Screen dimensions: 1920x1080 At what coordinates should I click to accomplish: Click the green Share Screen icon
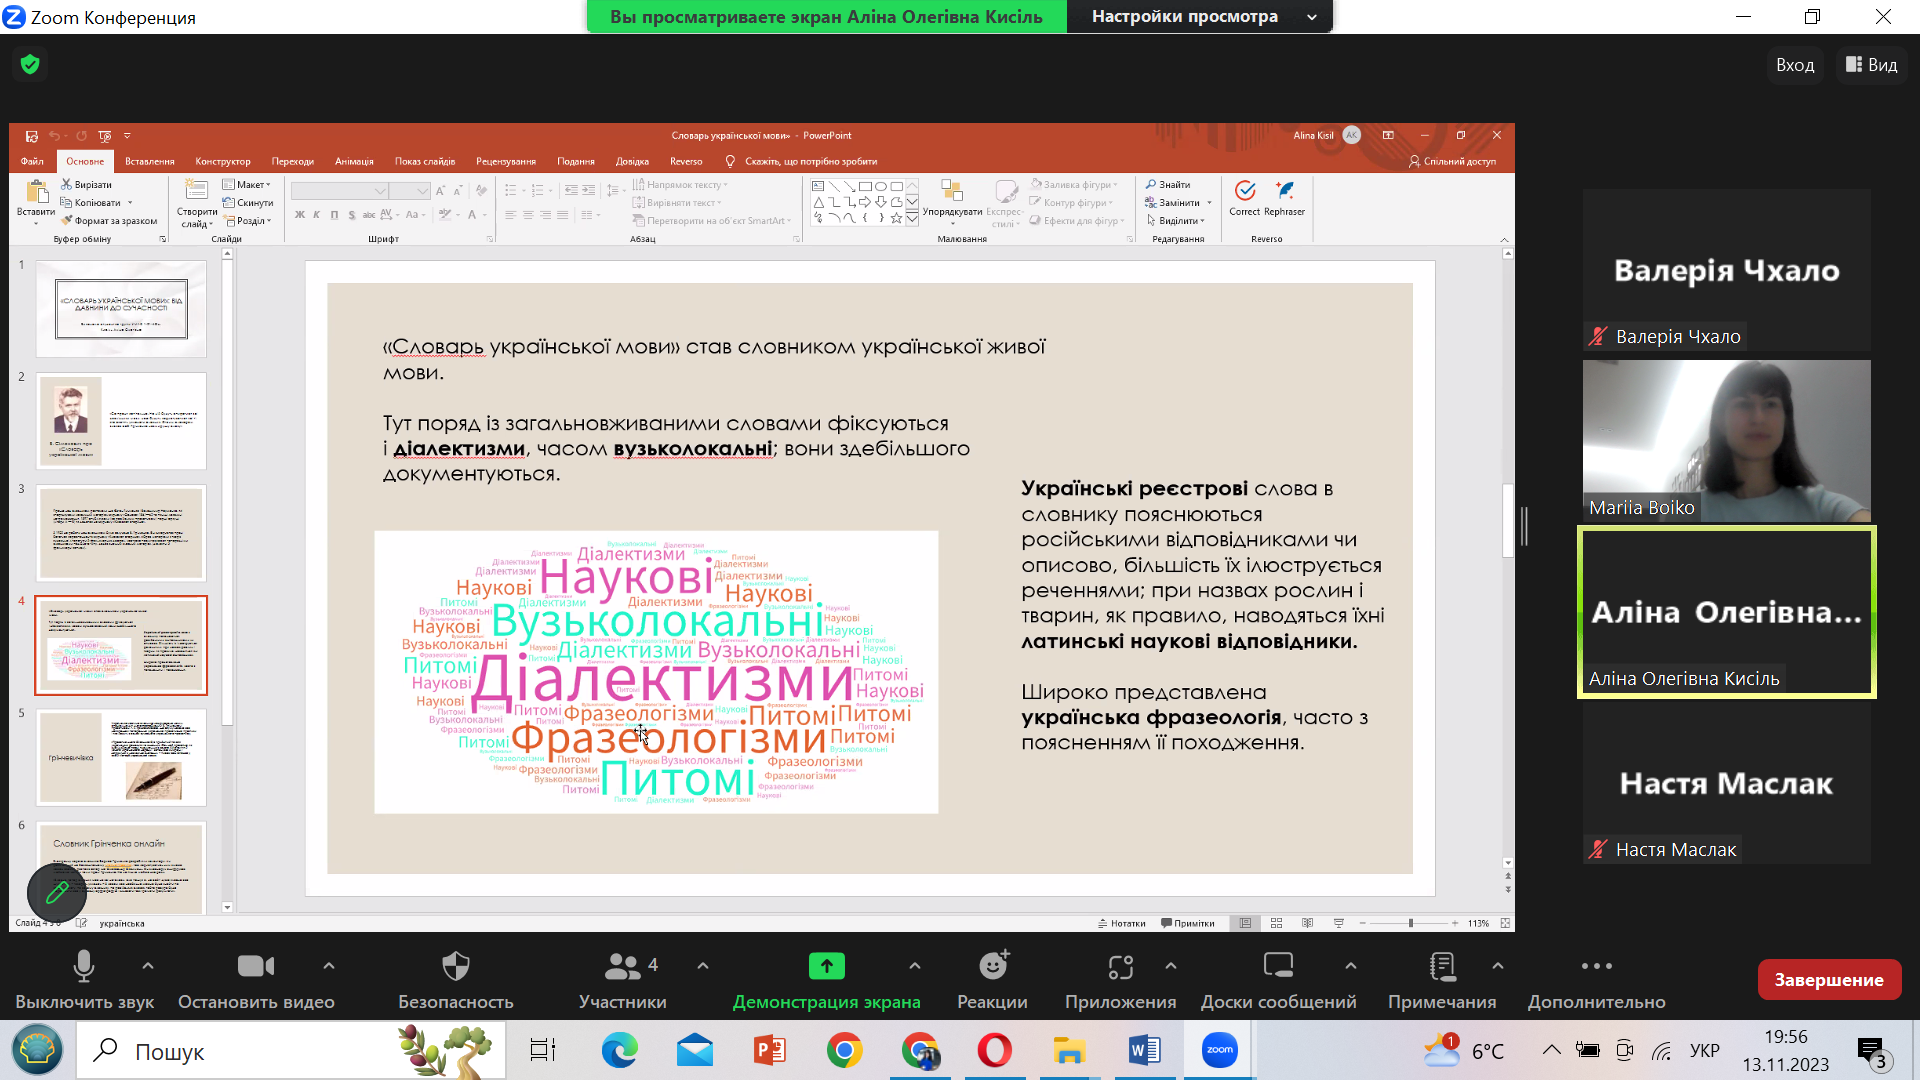point(826,966)
